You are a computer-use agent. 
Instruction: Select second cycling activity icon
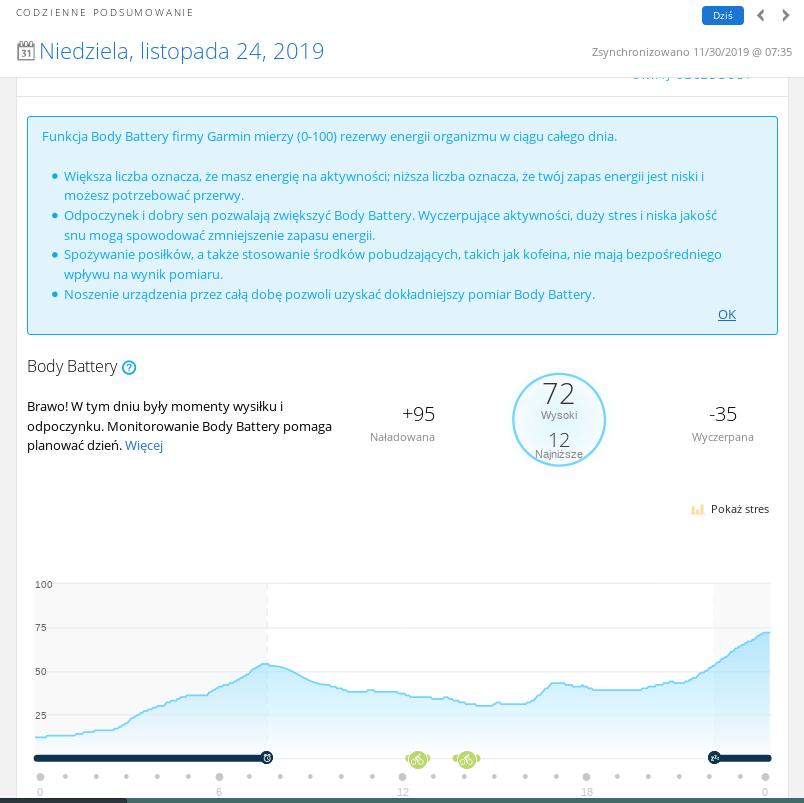[466, 759]
